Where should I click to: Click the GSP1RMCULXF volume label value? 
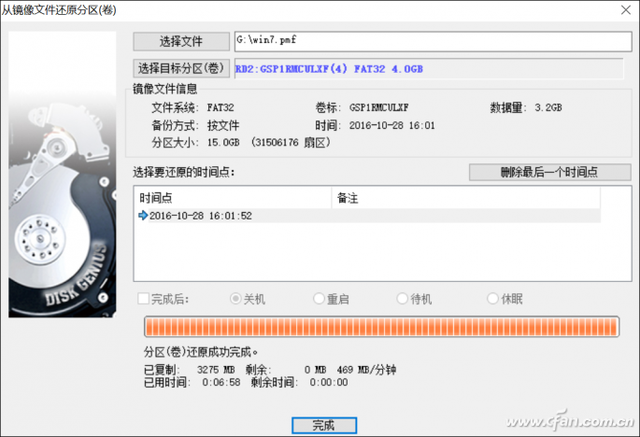379,108
